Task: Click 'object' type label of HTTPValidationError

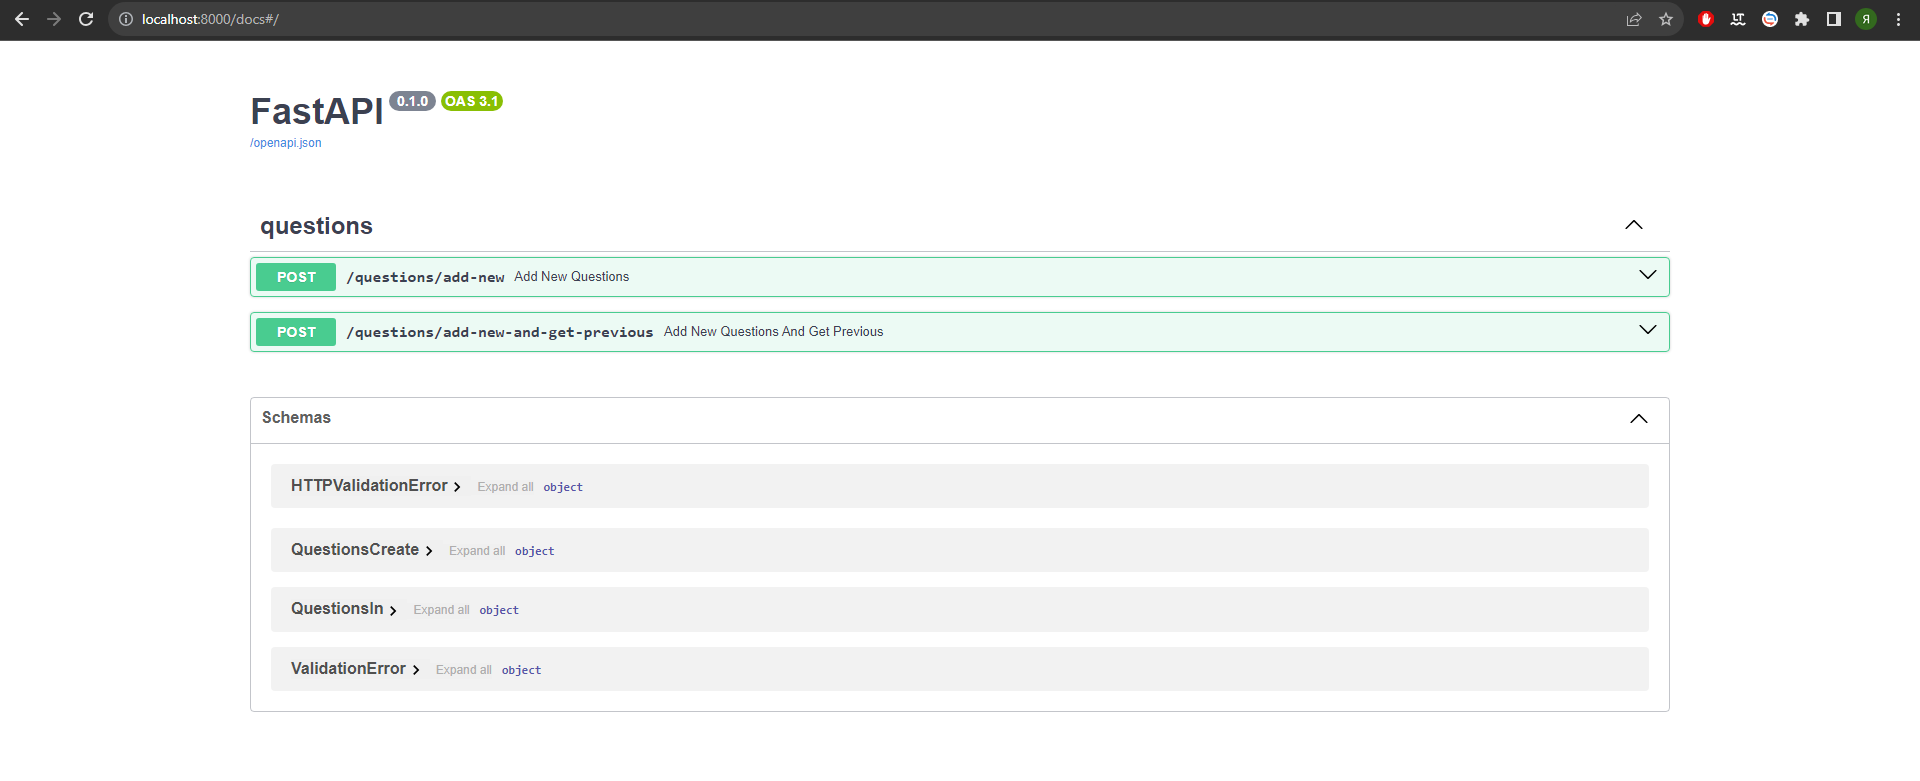Action: coord(563,487)
